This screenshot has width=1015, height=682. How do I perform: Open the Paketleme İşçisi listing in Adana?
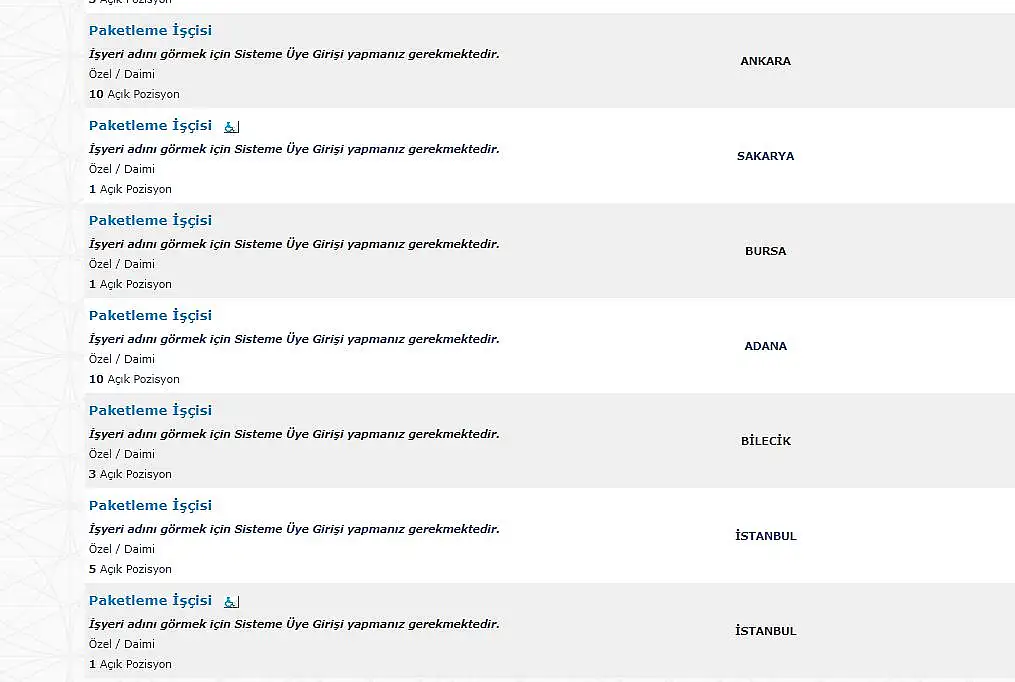pyautogui.click(x=150, y=316)
